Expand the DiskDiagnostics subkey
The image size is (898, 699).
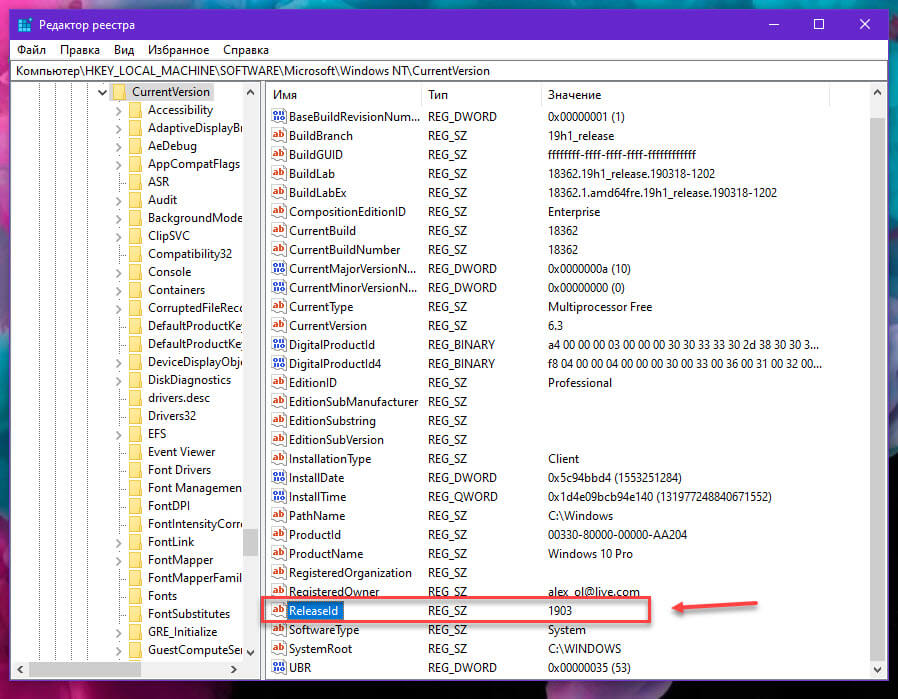(118, 381)
